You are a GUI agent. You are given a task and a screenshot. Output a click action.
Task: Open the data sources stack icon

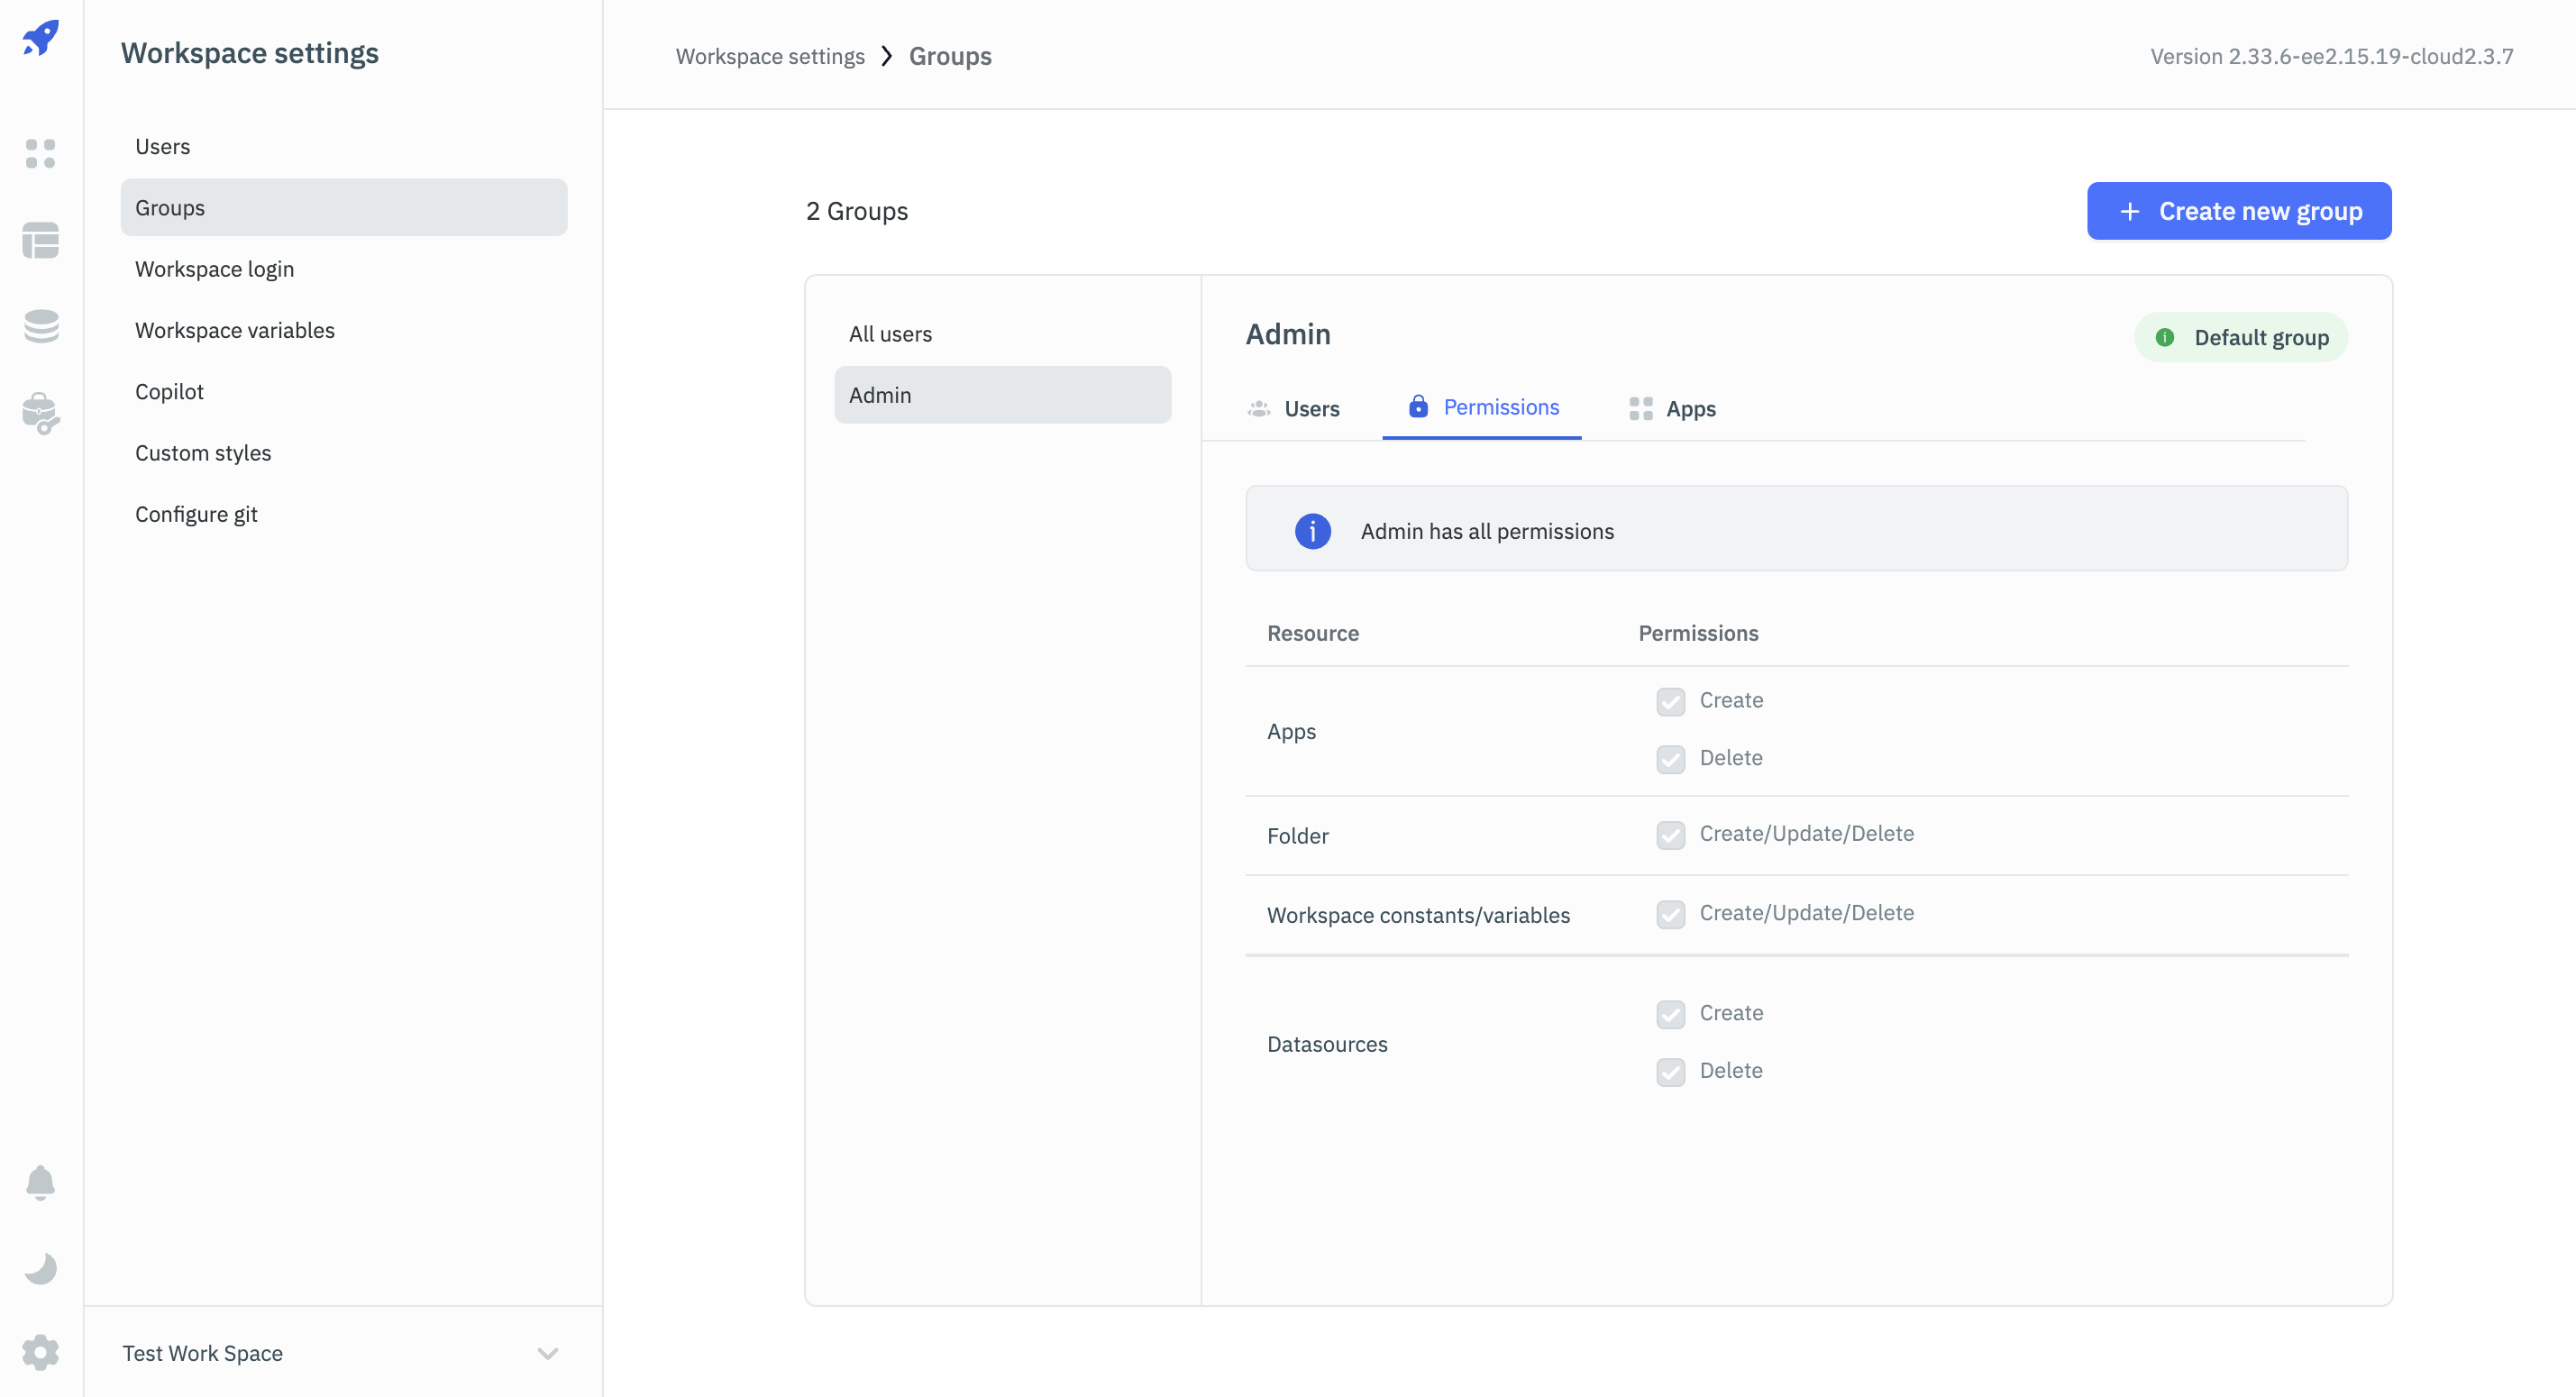[x=41, y=326]
